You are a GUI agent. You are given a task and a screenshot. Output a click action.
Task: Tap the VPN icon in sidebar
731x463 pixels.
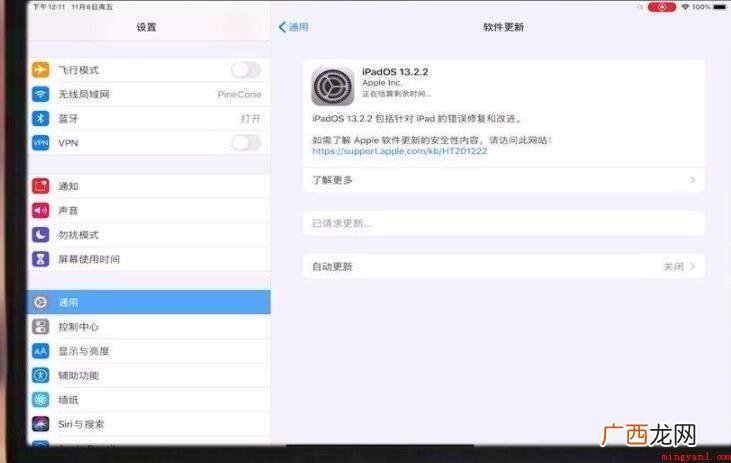click(x=41, y=143)
